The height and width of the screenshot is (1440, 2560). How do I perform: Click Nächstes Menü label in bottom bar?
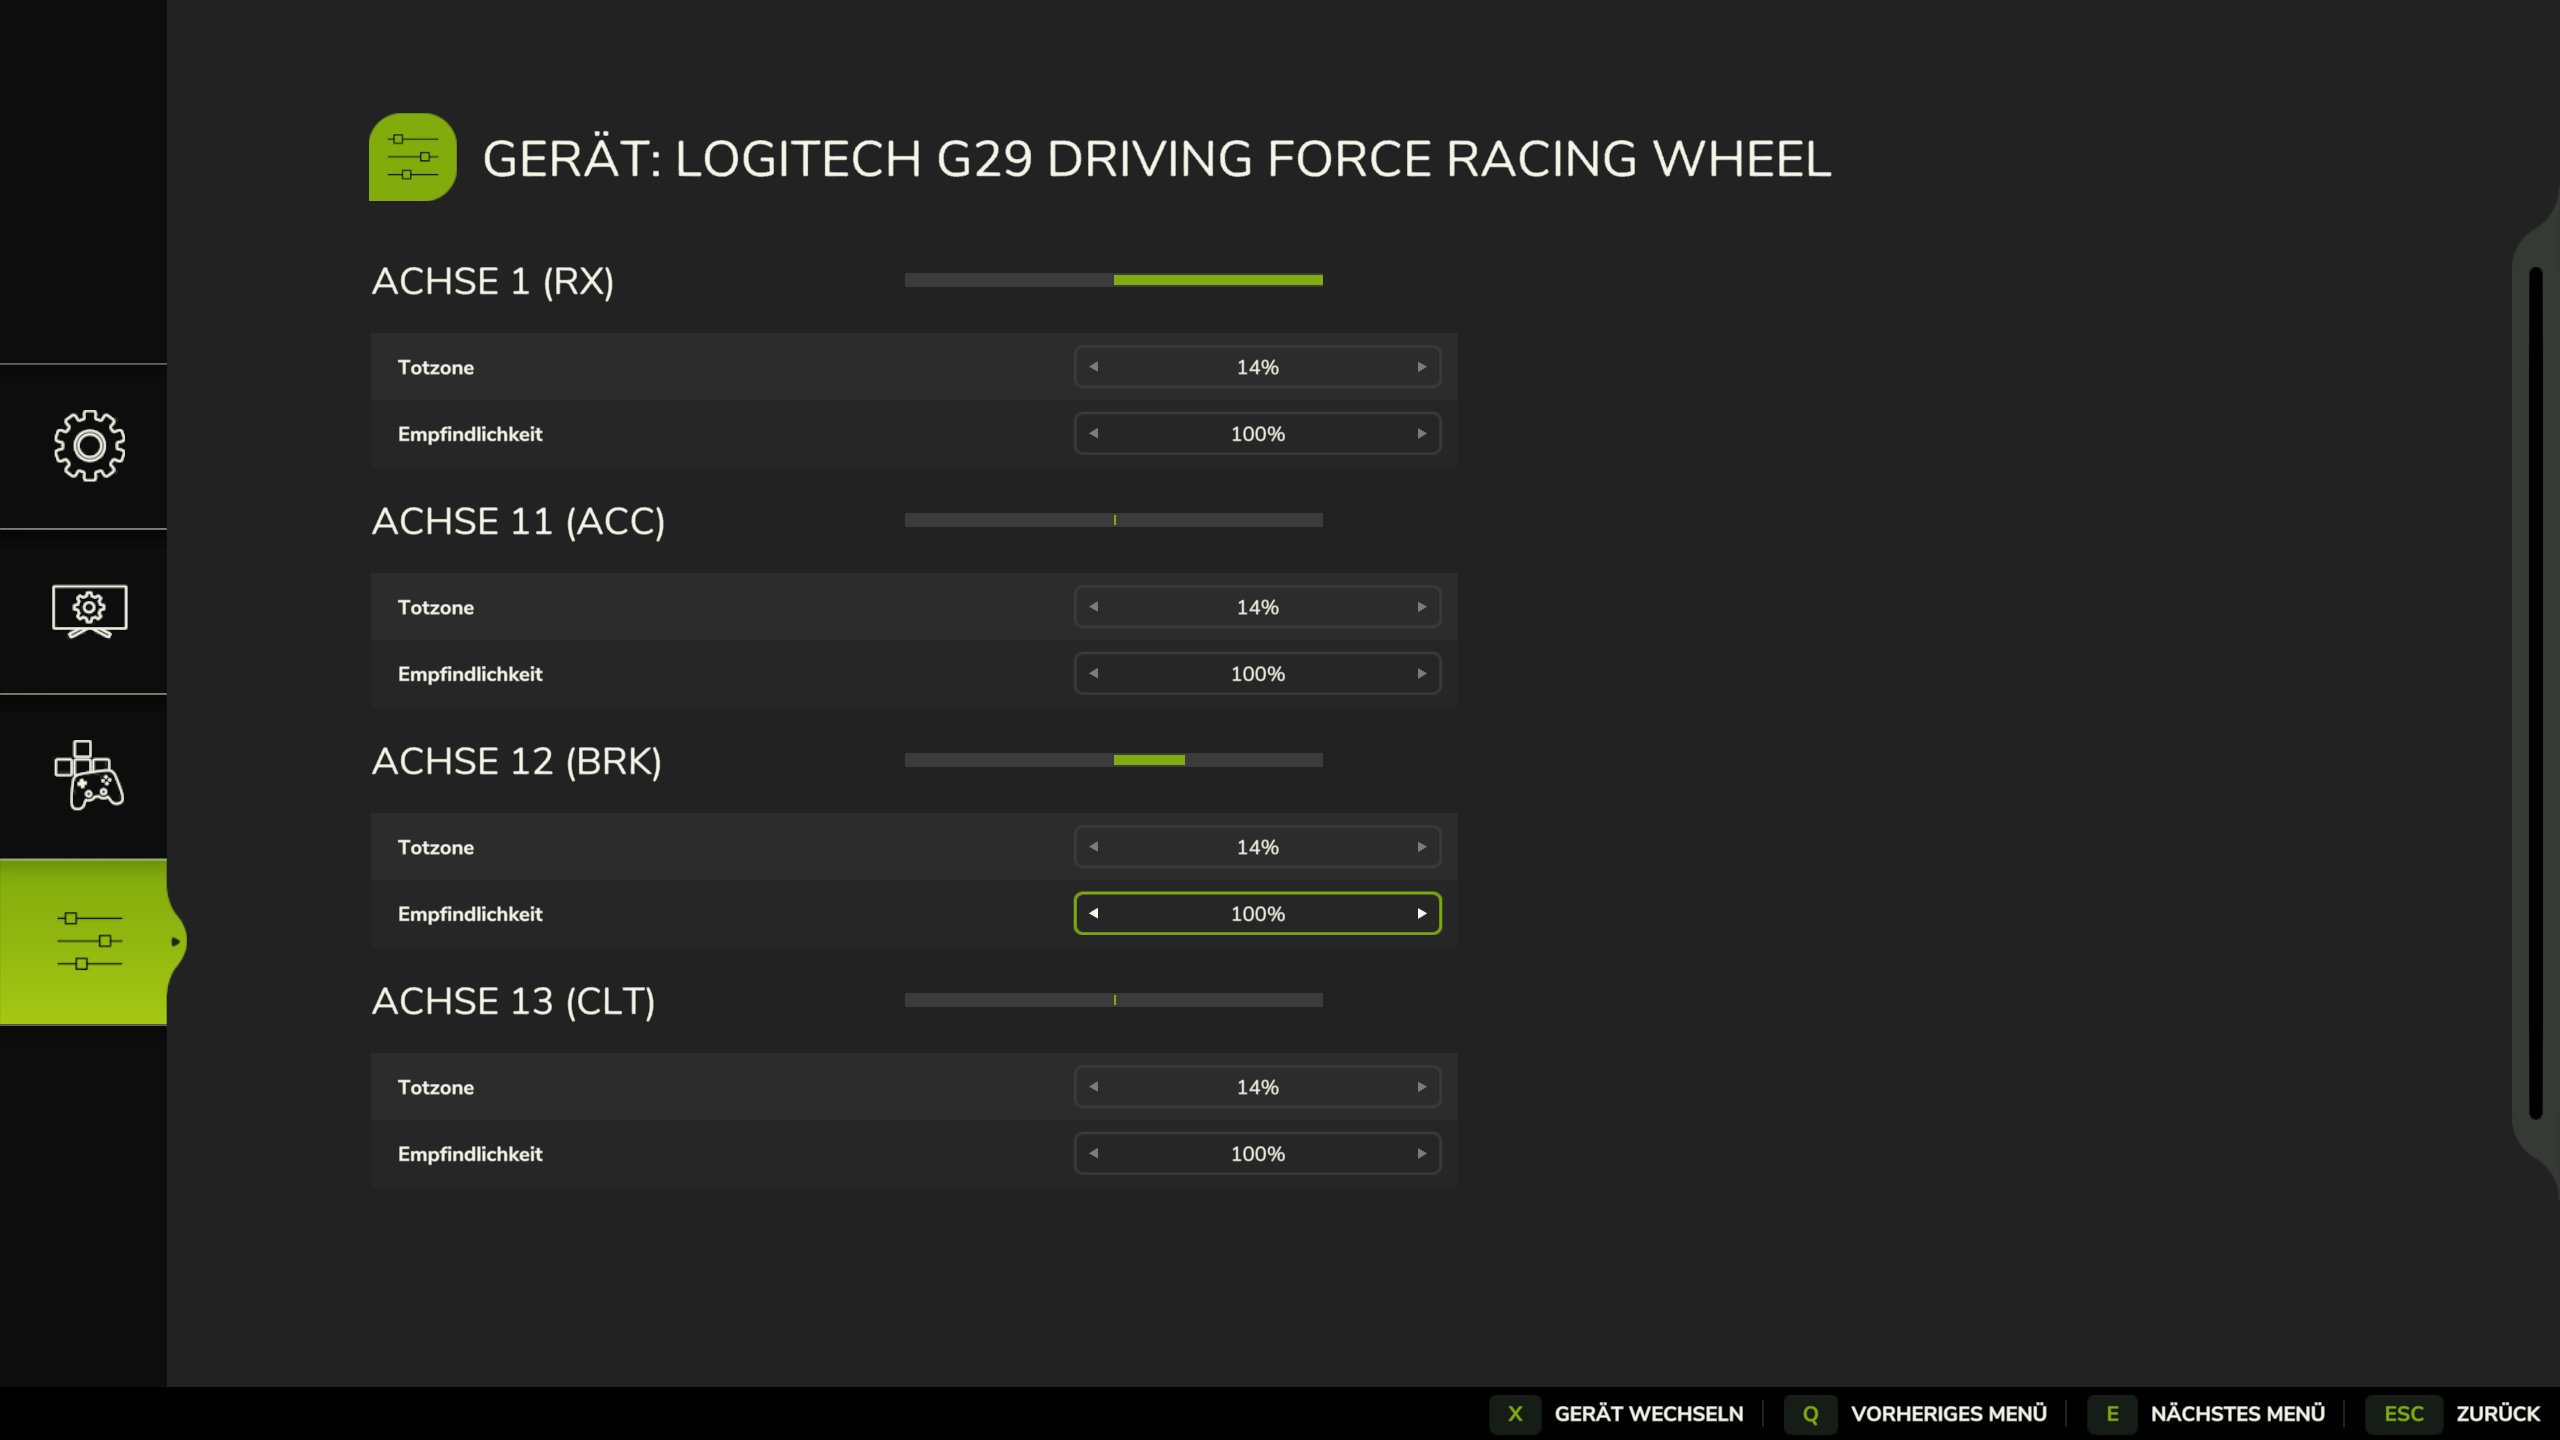tap(2237, 1414)
